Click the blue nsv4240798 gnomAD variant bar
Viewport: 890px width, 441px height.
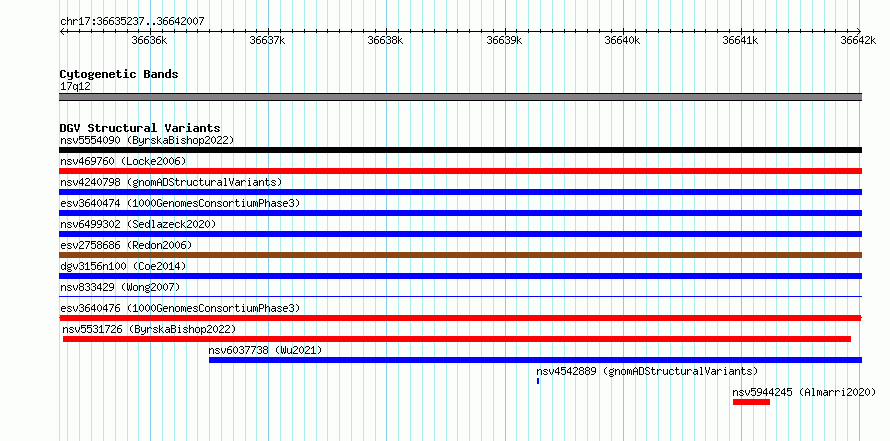click(460, 192)
